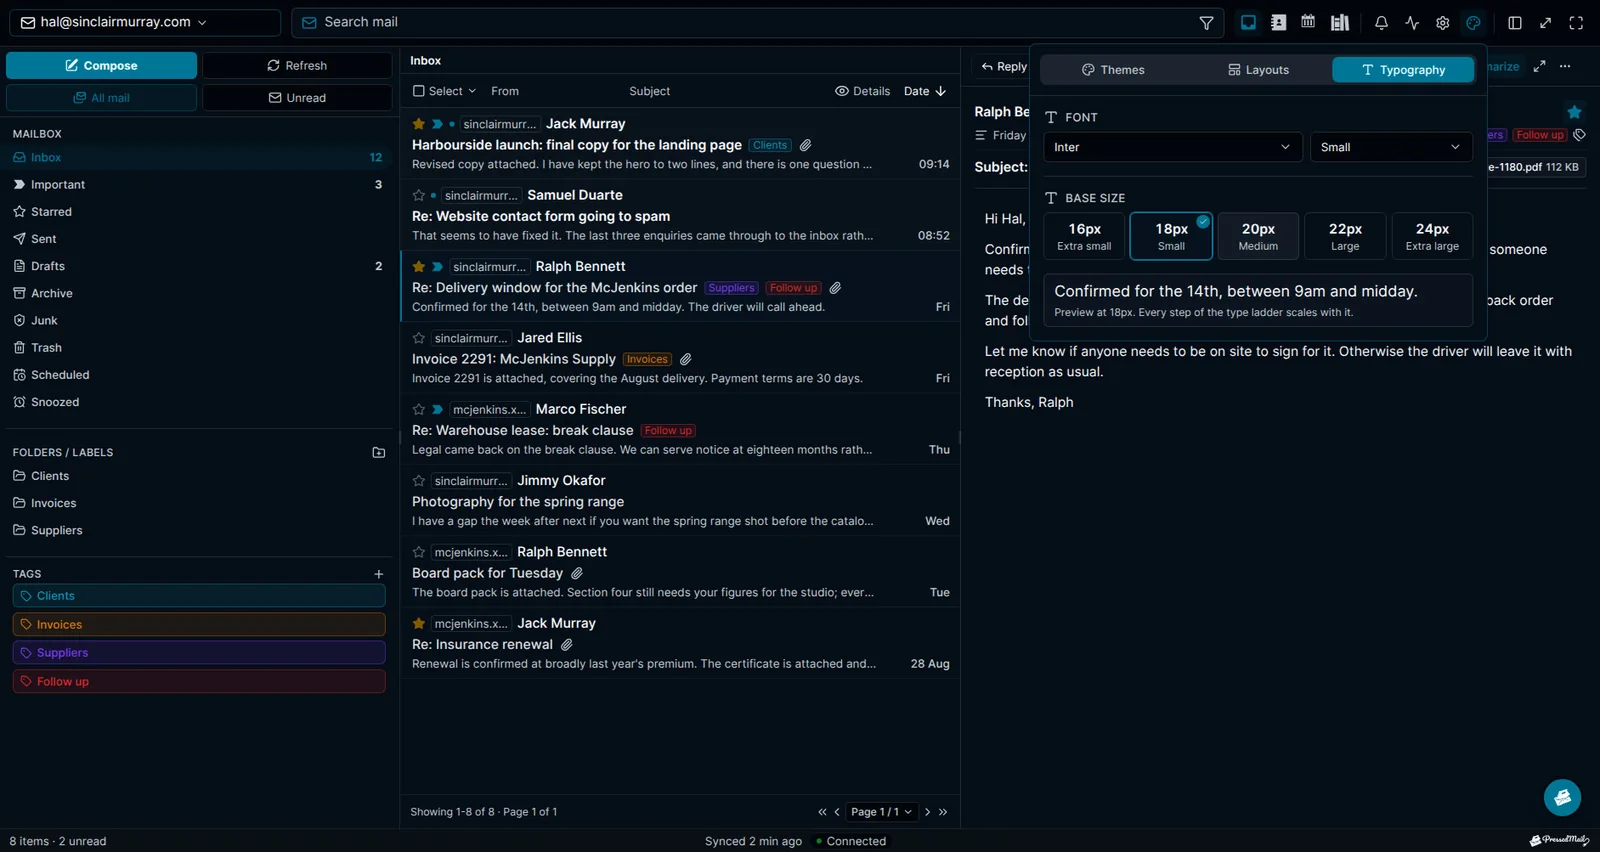
Task: Open the Page 1 / 1 dropdown
Action: point(881,812)
